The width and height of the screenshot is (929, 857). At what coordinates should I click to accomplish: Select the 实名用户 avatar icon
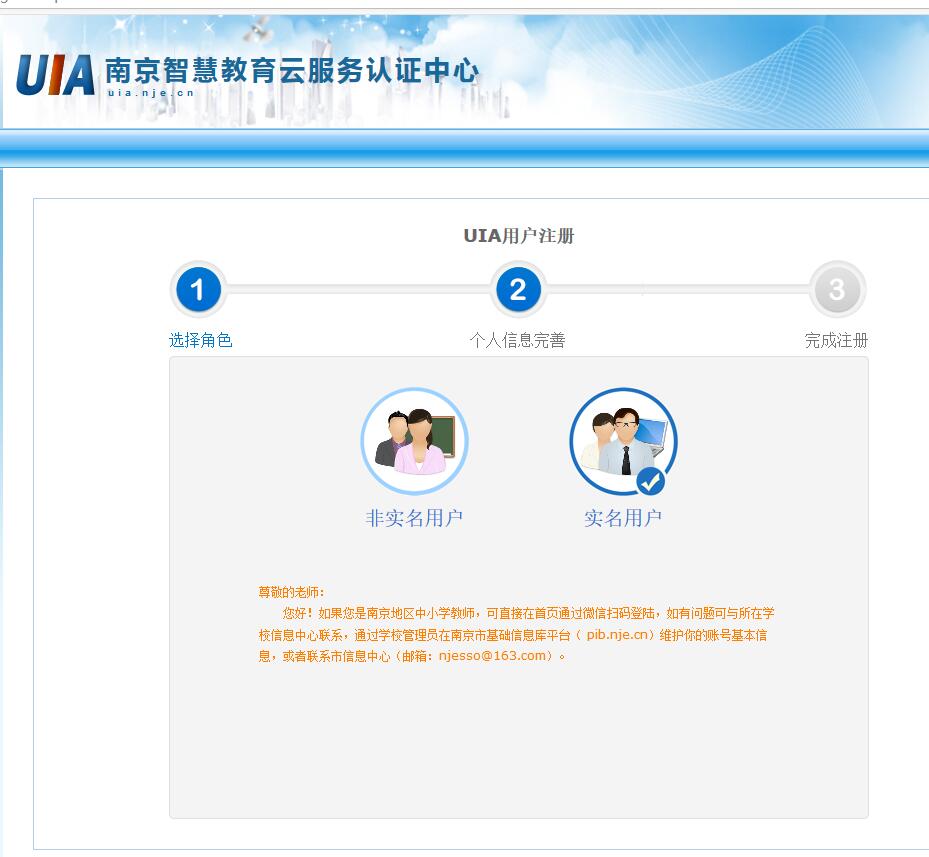click(x=623, y=441)
